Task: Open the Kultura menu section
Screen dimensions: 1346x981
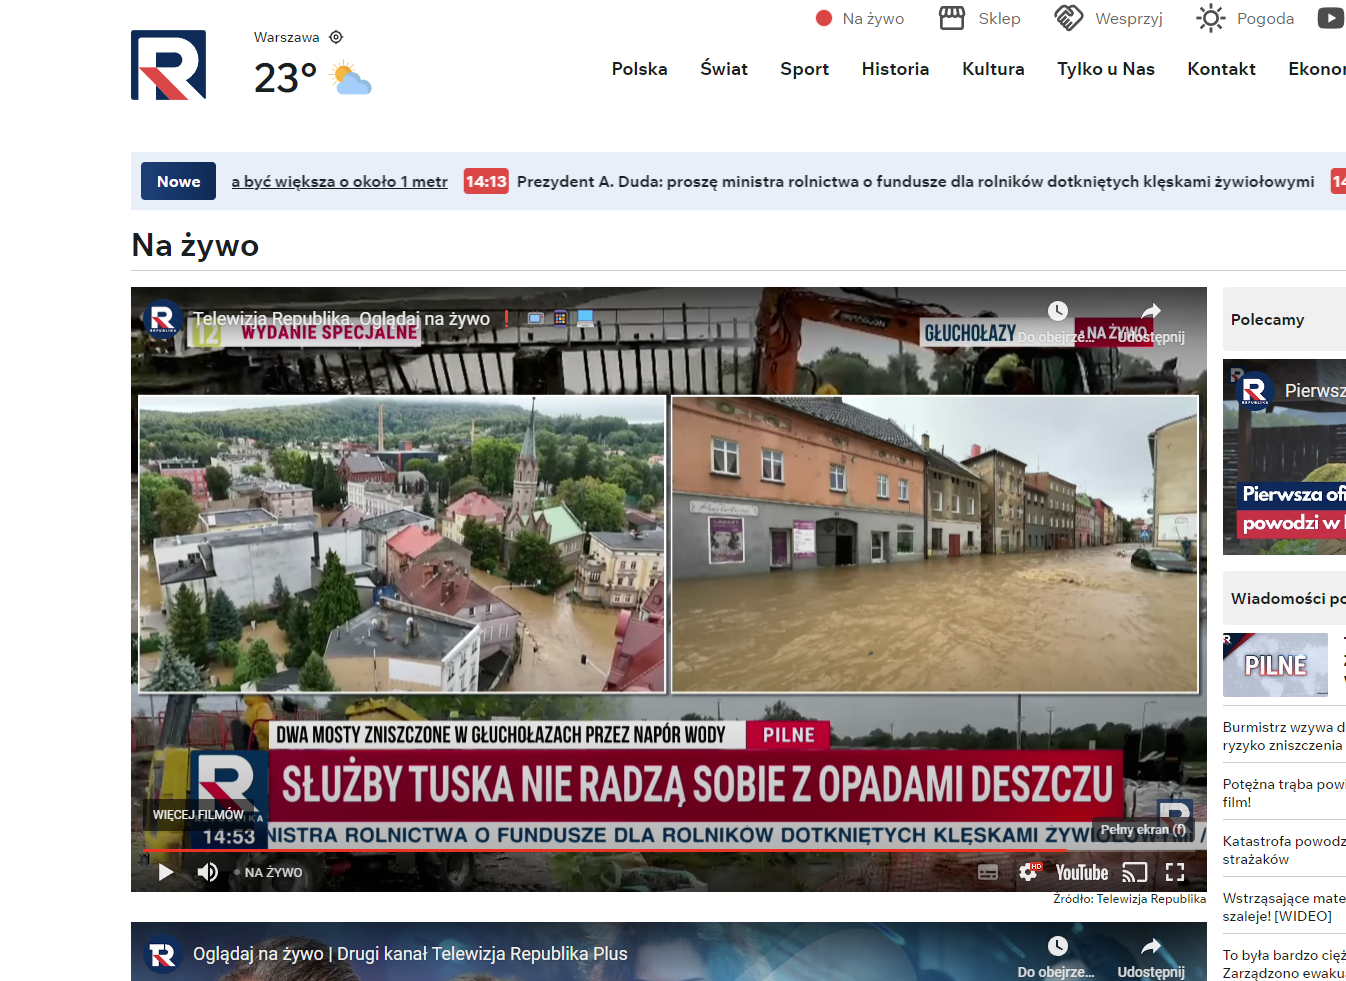Action: click(x=992, y=69)
